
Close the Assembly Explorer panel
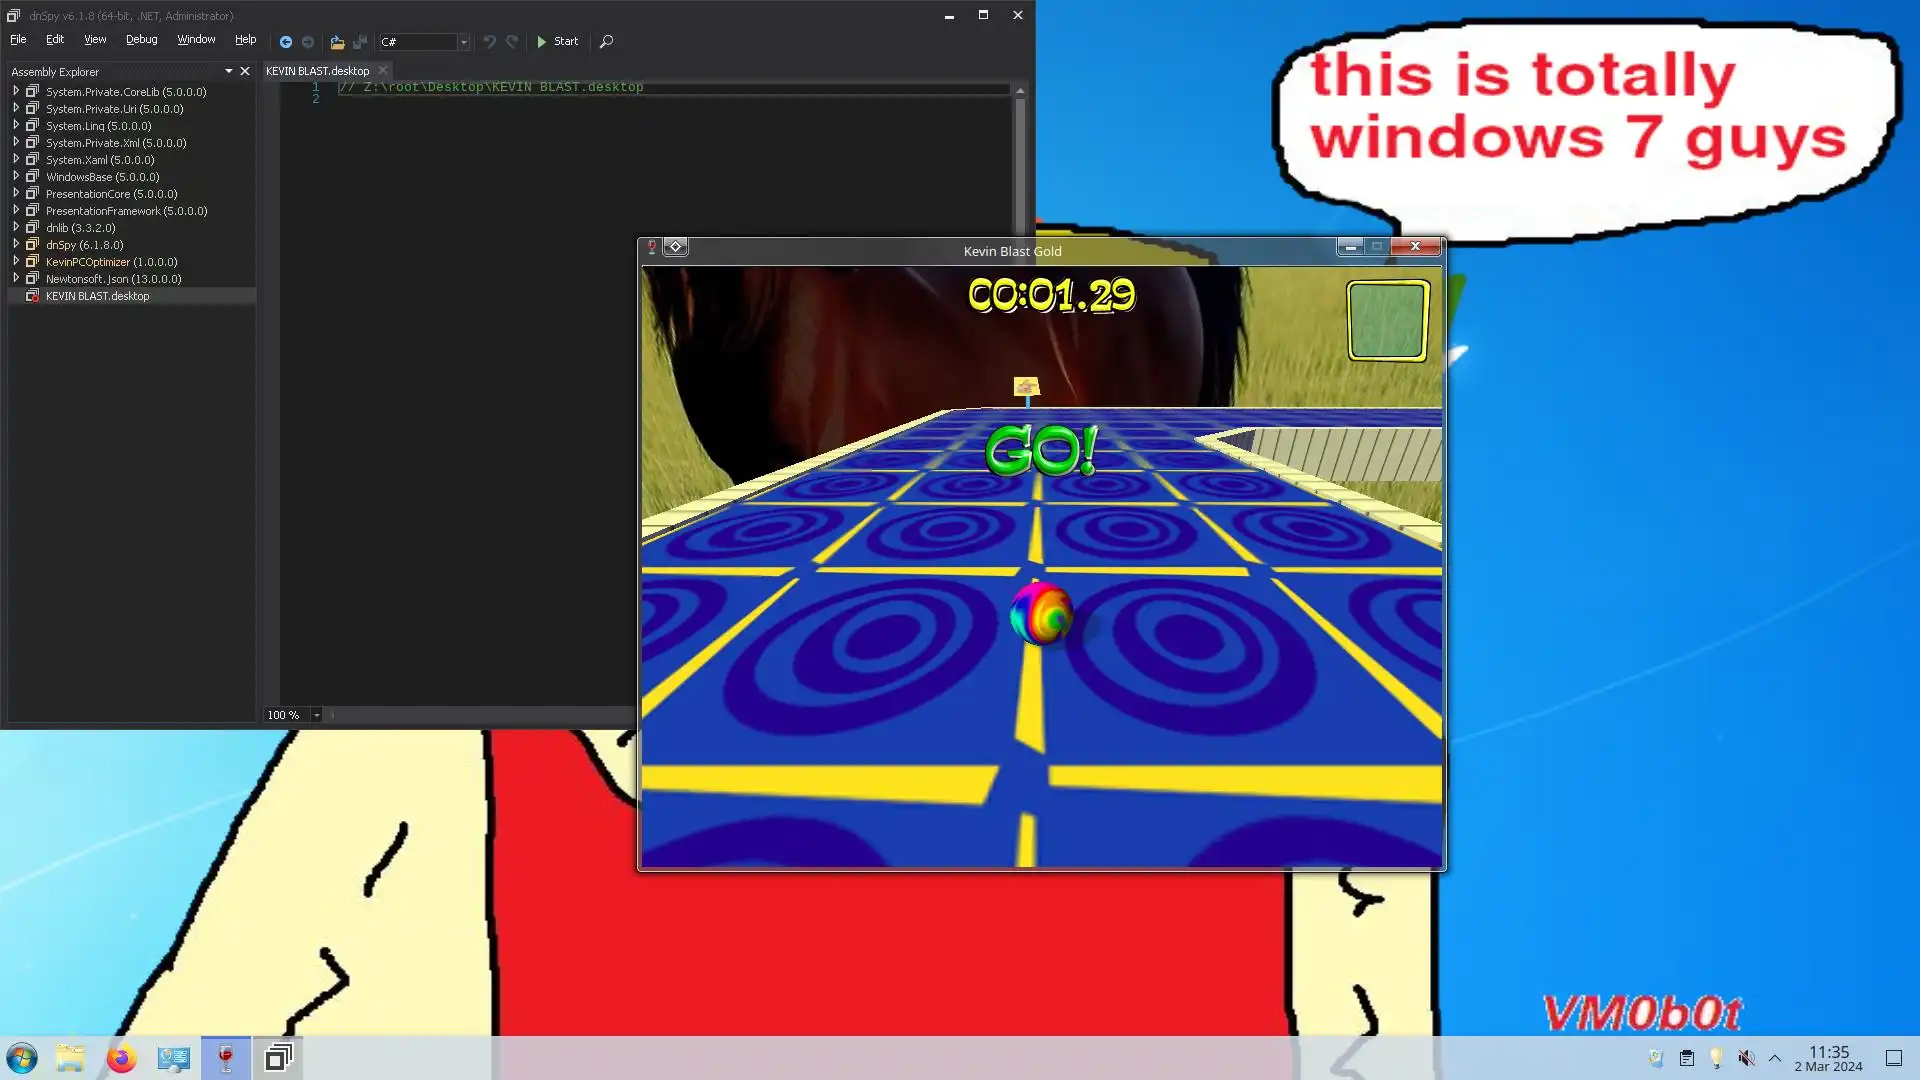coord(245,72)
